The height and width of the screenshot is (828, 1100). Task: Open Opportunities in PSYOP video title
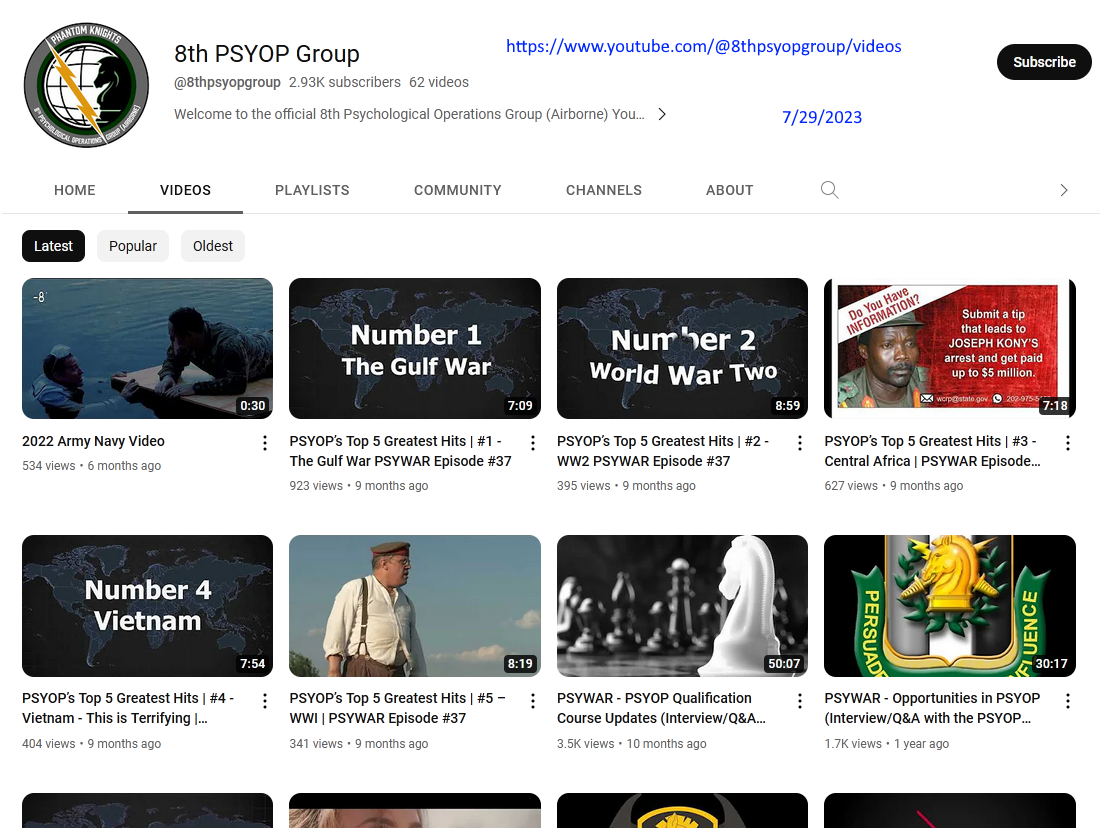(x=932, y=708)
